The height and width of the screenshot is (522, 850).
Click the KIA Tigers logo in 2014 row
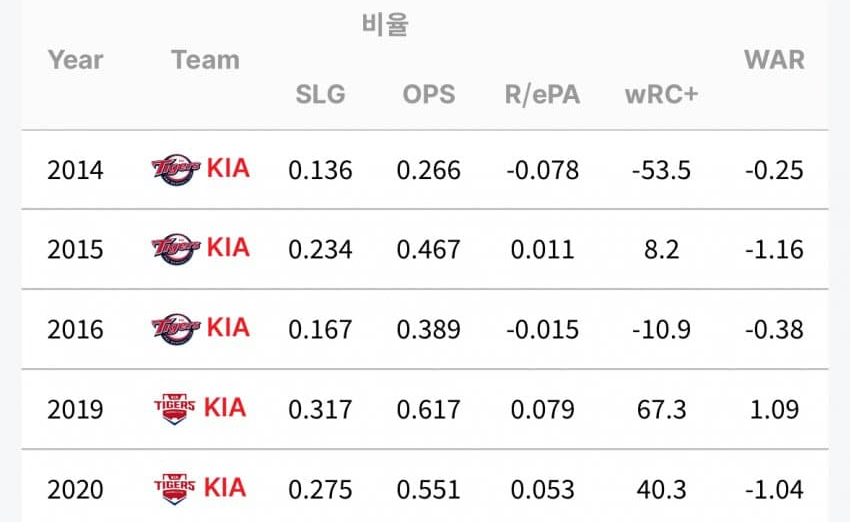coord(177,169)
